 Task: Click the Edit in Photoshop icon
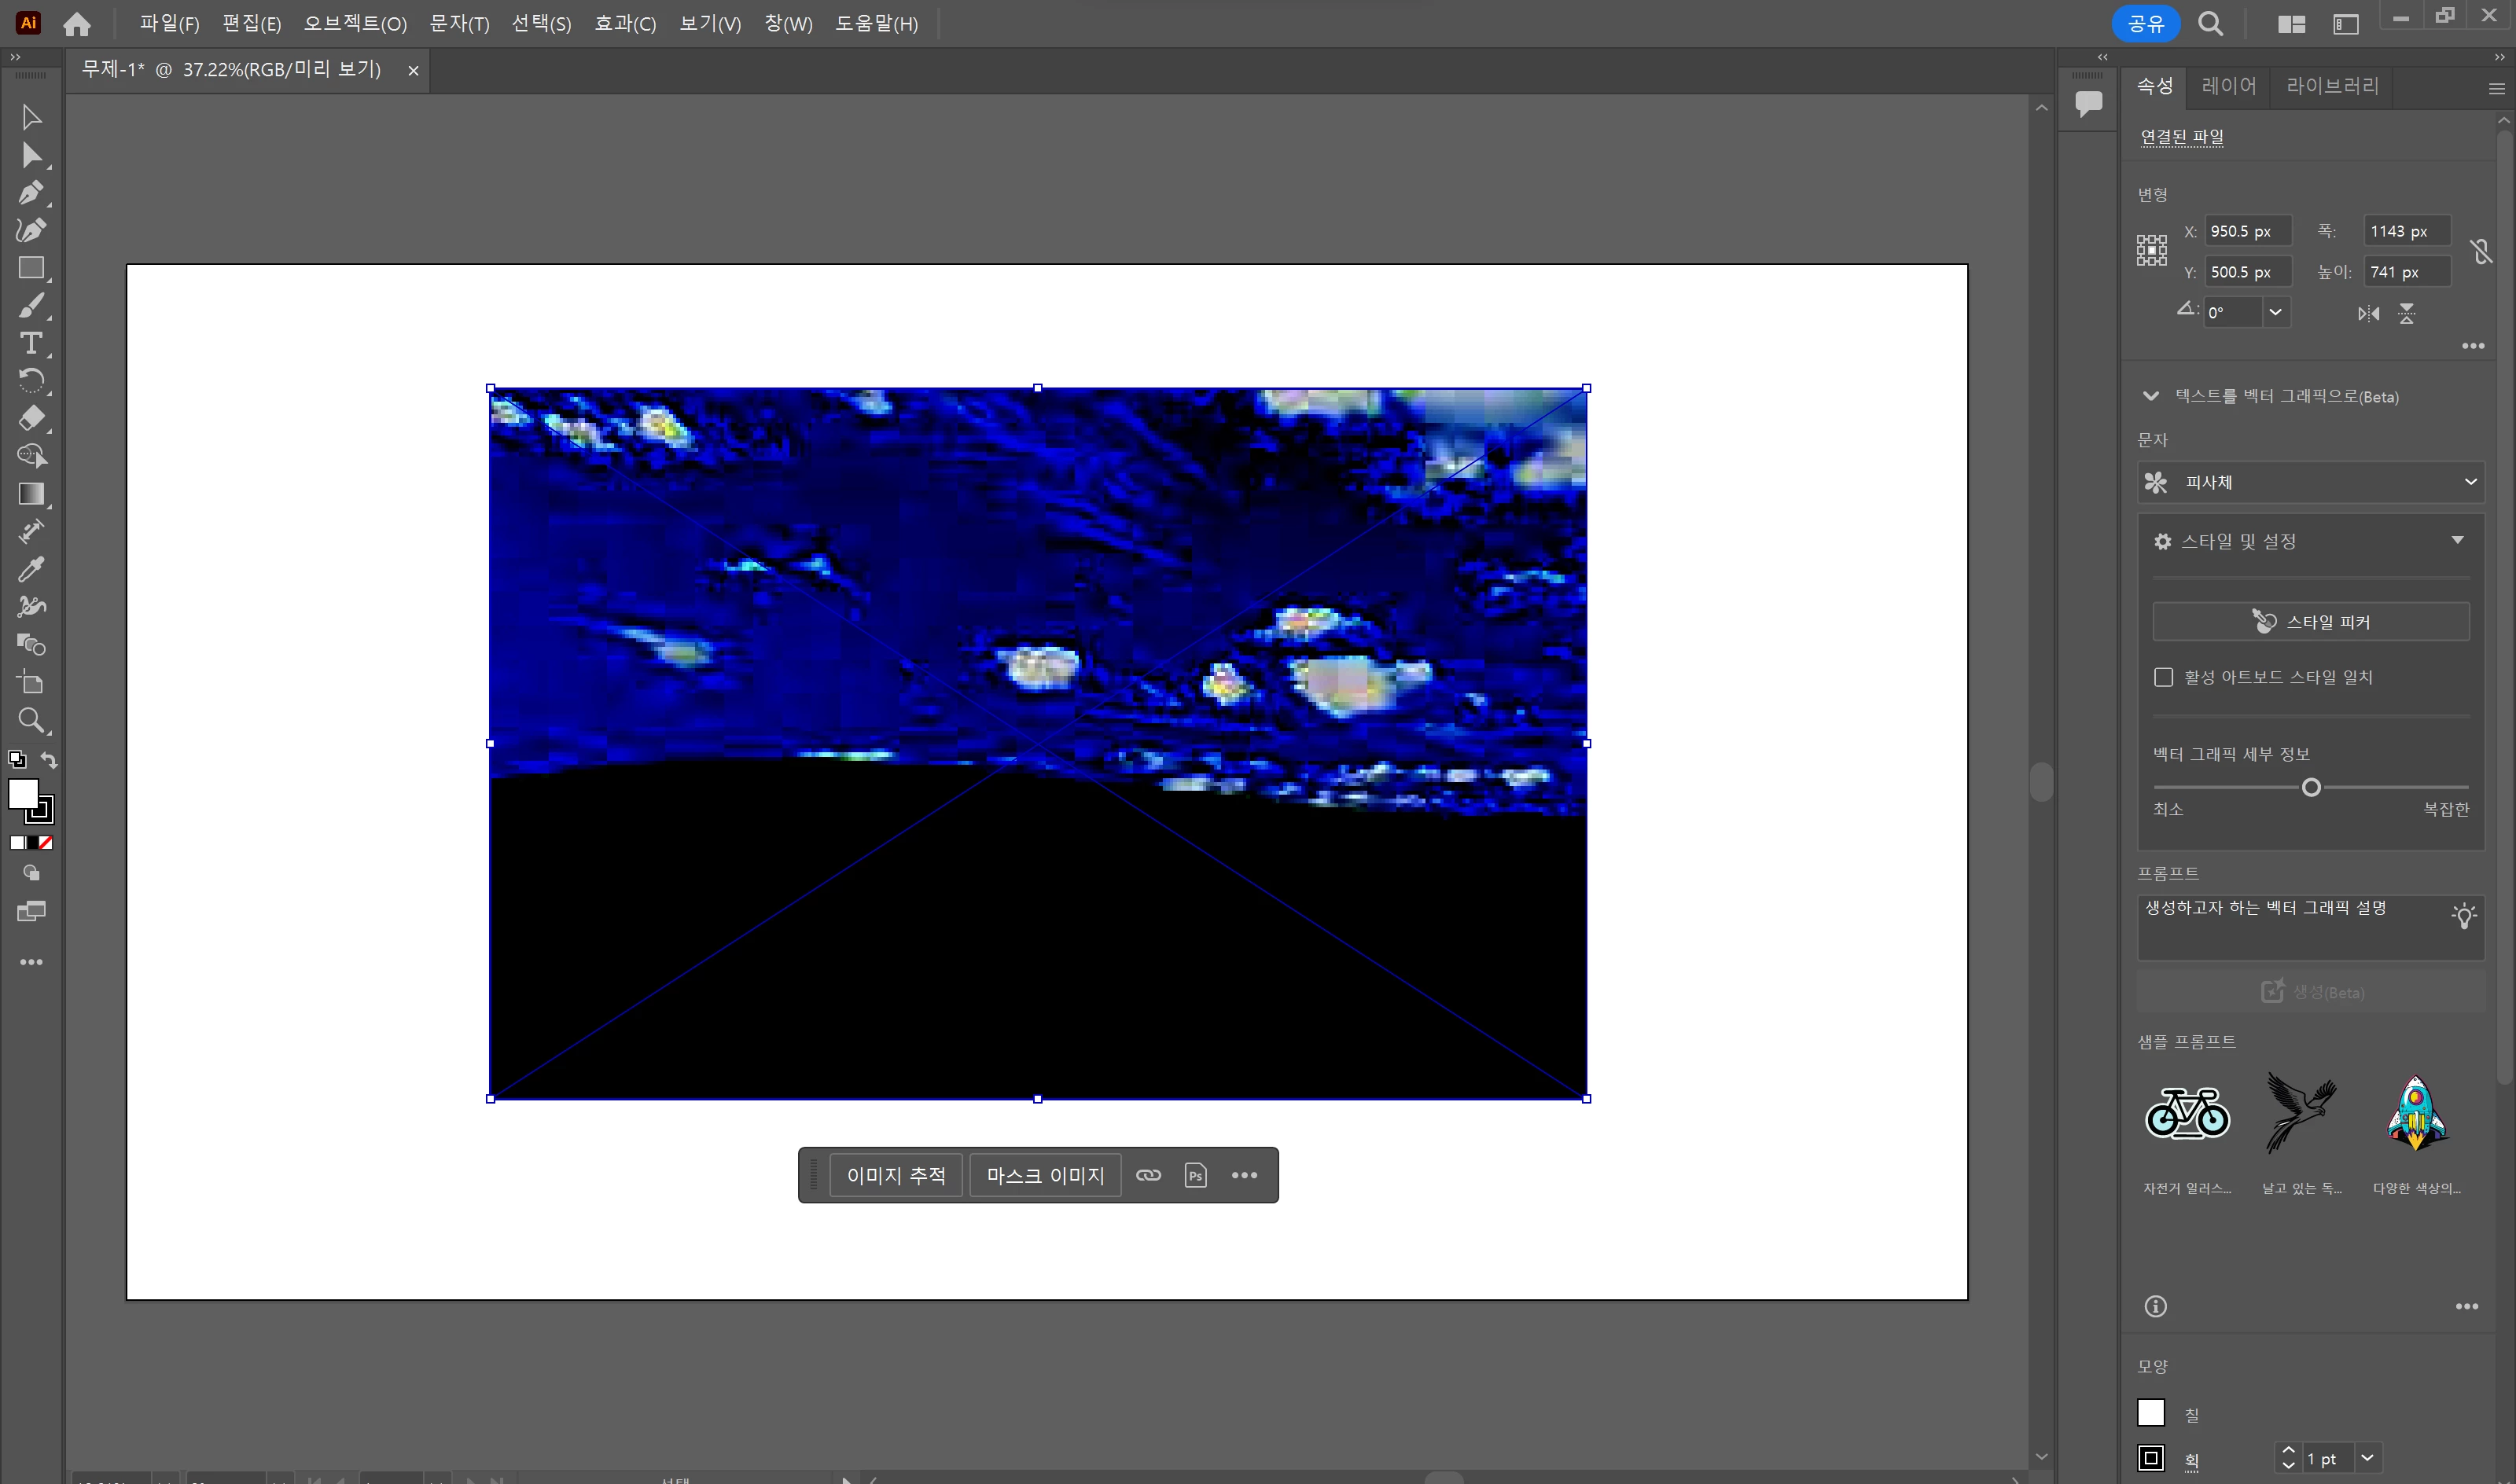point(1195,1175)
